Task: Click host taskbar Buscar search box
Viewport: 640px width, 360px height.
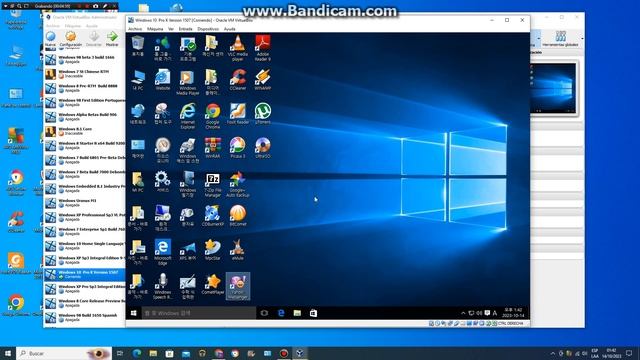Action: 64,353
